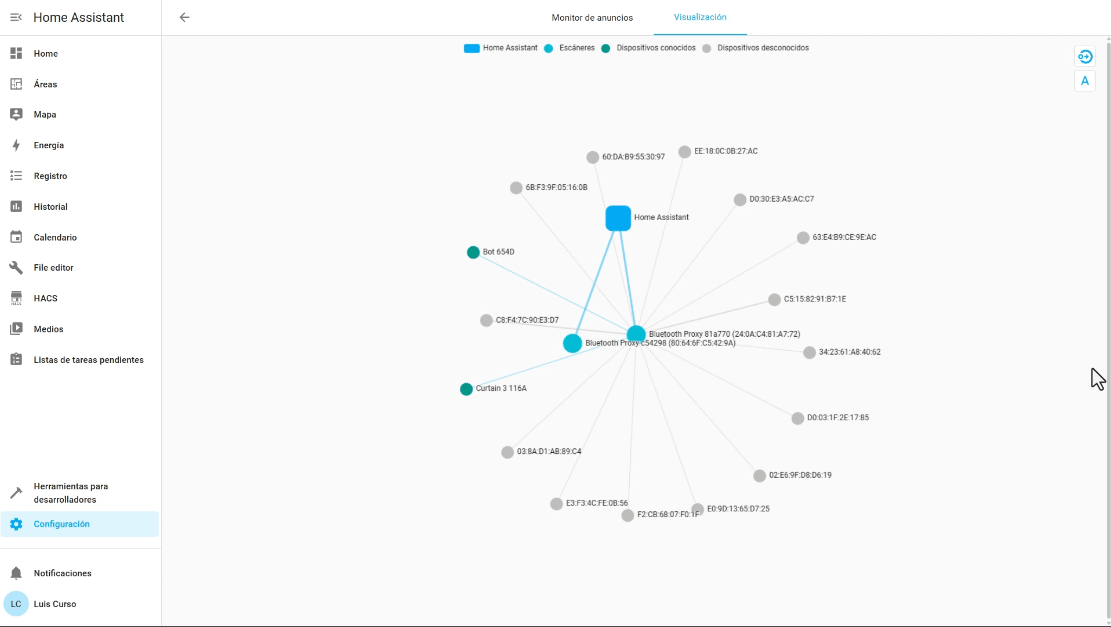Open Registro list icon

point(16,176)
